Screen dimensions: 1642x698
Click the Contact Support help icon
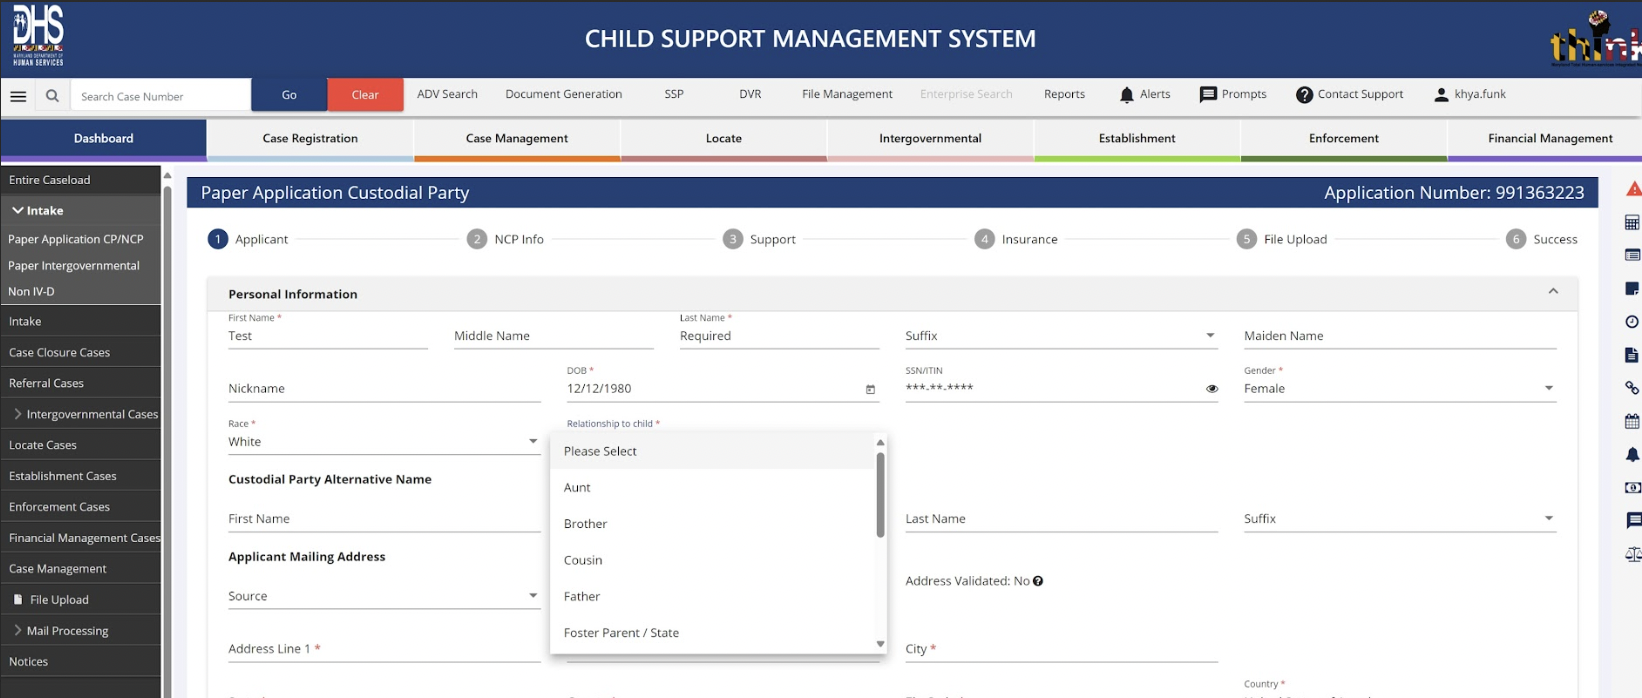click(1304, 95)
